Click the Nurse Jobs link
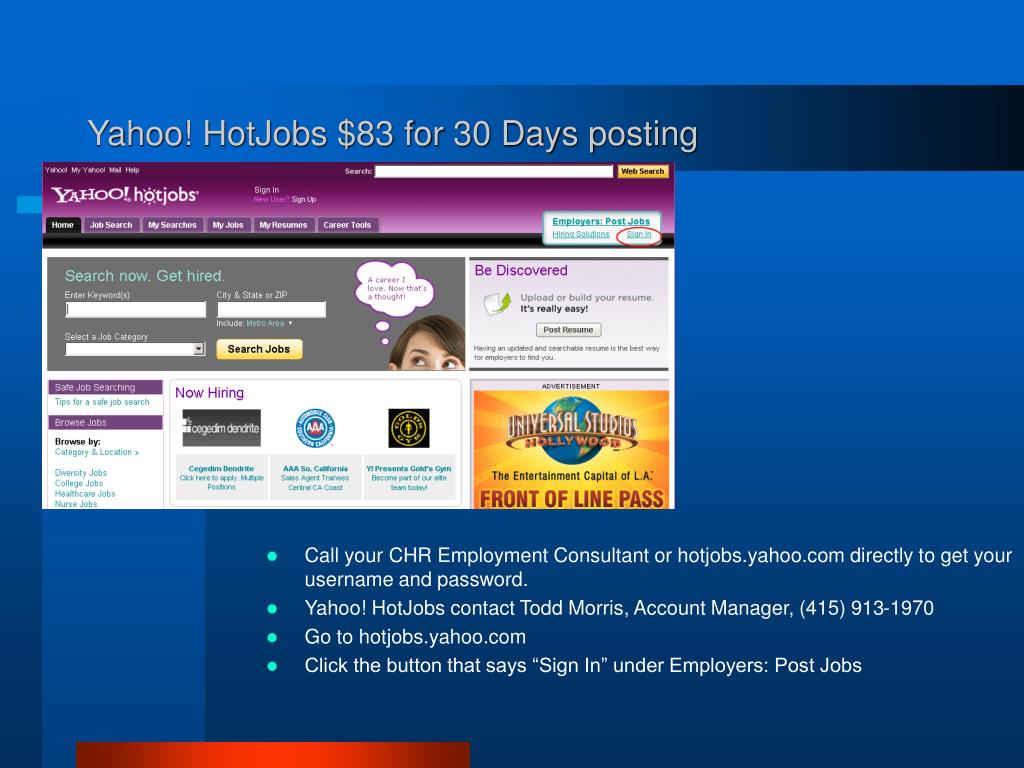This screenshot has width=1024, height=768. pyautogui.click(x=76, y=504)
